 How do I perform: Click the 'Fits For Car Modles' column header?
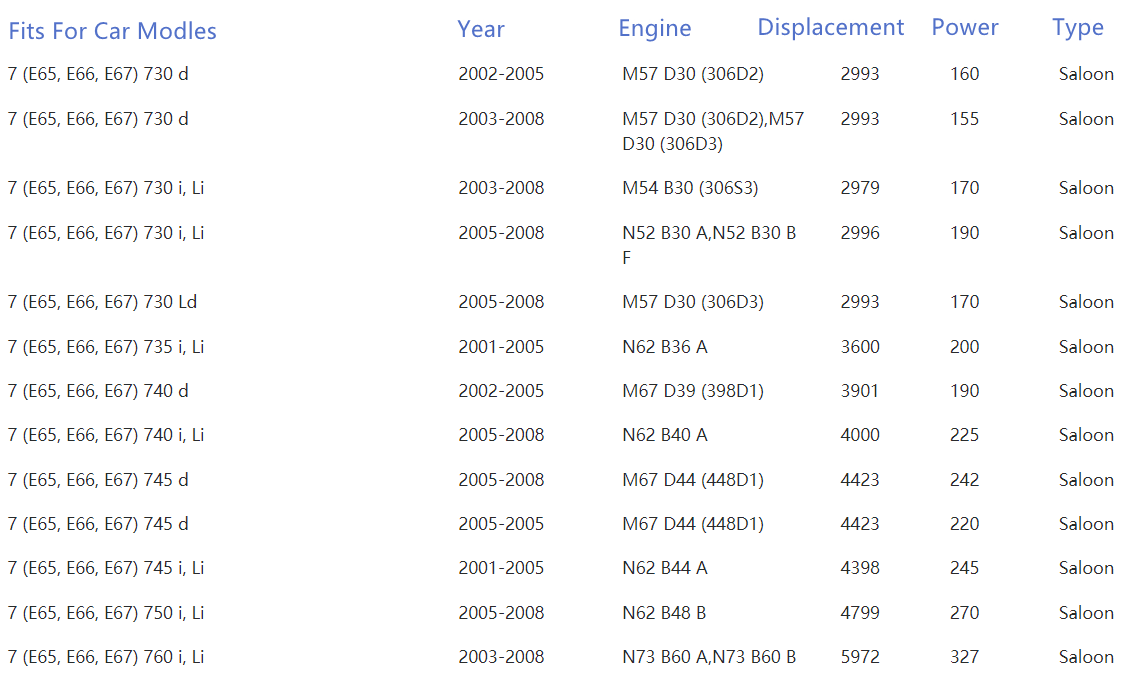(x=112, y=31)
